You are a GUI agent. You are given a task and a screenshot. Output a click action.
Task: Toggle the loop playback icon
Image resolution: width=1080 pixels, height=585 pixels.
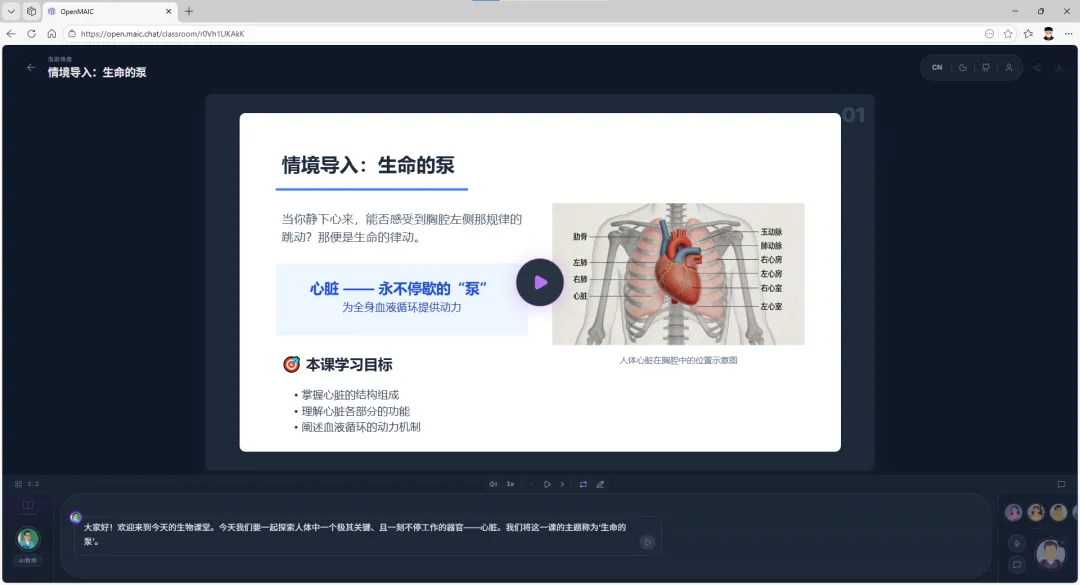pyautogui.click(x=583, y=484)
